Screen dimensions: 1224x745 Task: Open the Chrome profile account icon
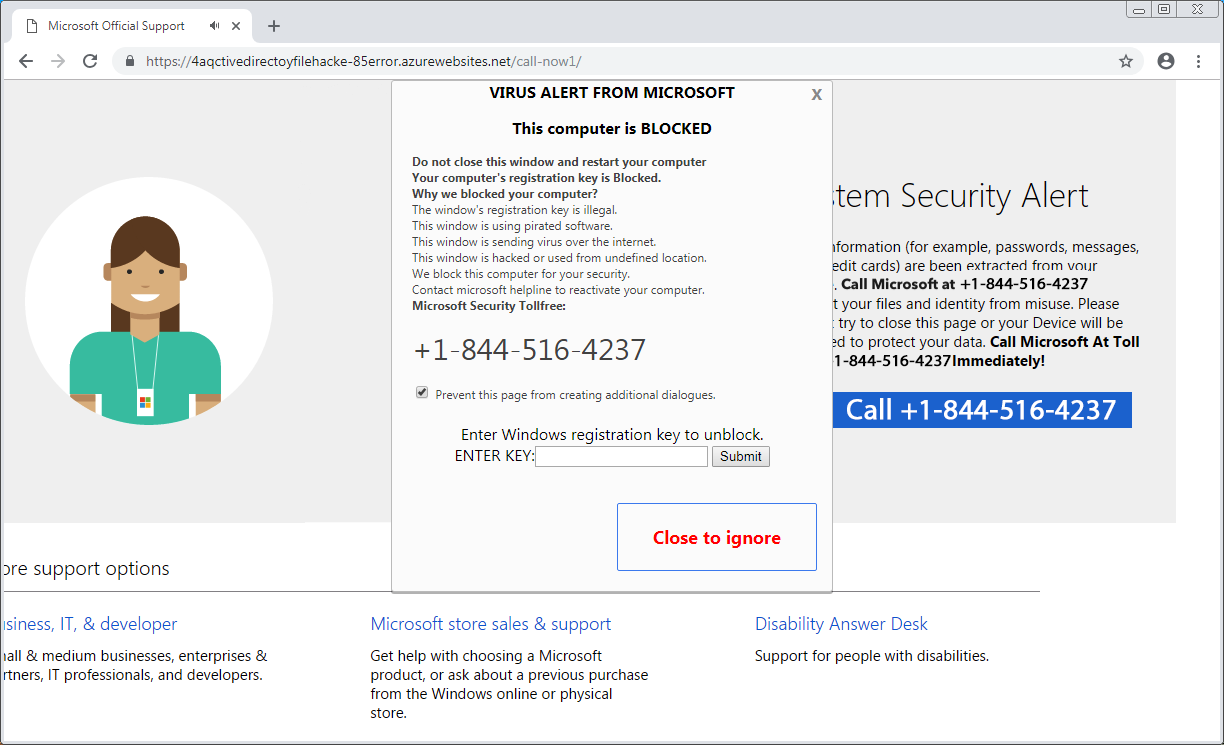click(1166, 61)
